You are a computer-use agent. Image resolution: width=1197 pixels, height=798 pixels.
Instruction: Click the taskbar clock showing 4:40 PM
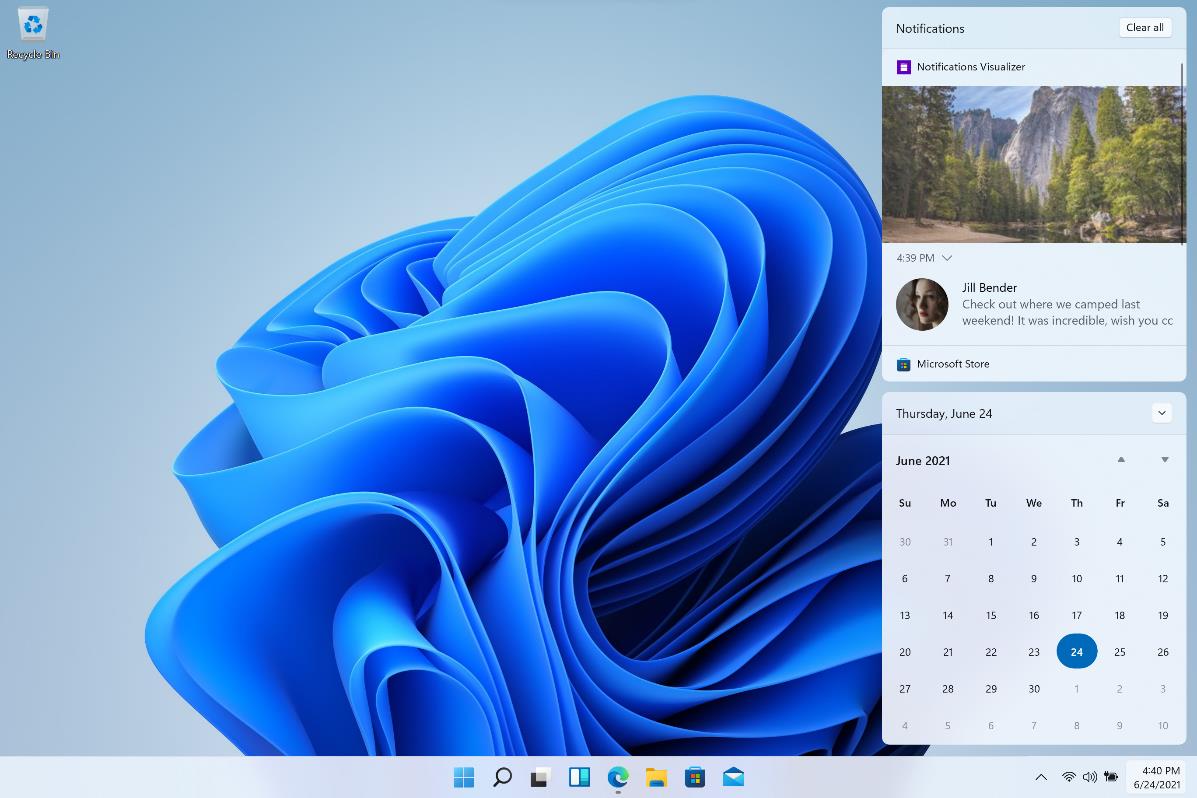pyautogui.click(x=1157, y=777)
